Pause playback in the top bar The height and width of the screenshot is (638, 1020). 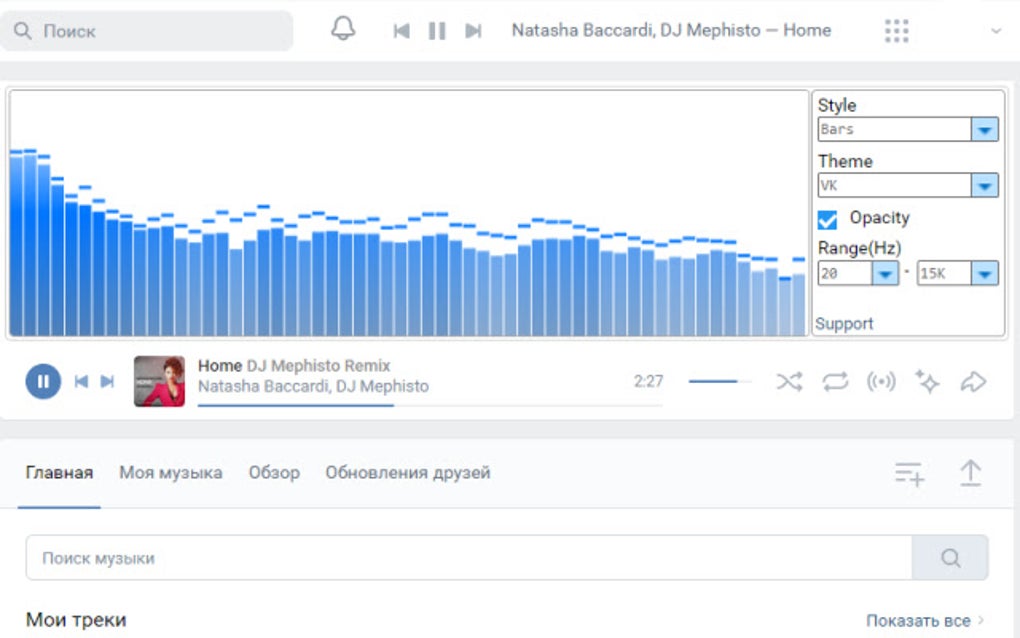pos(436,30)
